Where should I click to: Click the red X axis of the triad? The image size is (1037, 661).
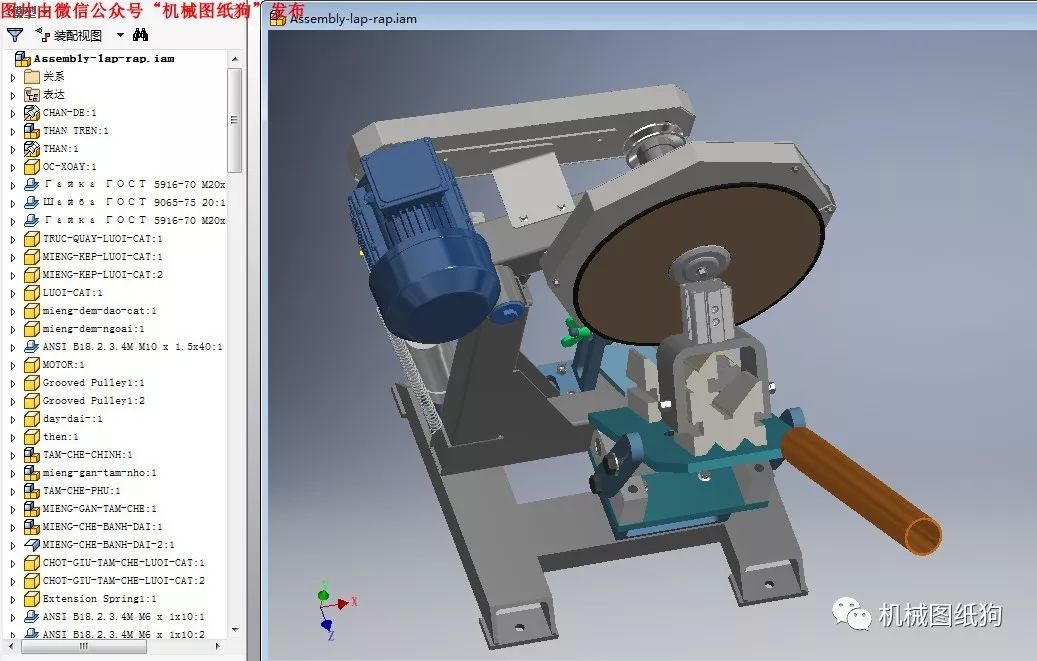click(x=343, y=603)
